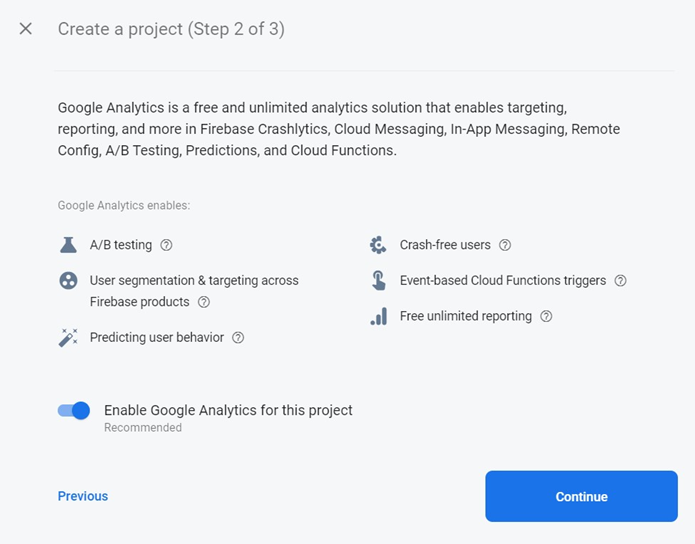
Task: Click the crash-free users gear icon
Action: pos(378,245)
